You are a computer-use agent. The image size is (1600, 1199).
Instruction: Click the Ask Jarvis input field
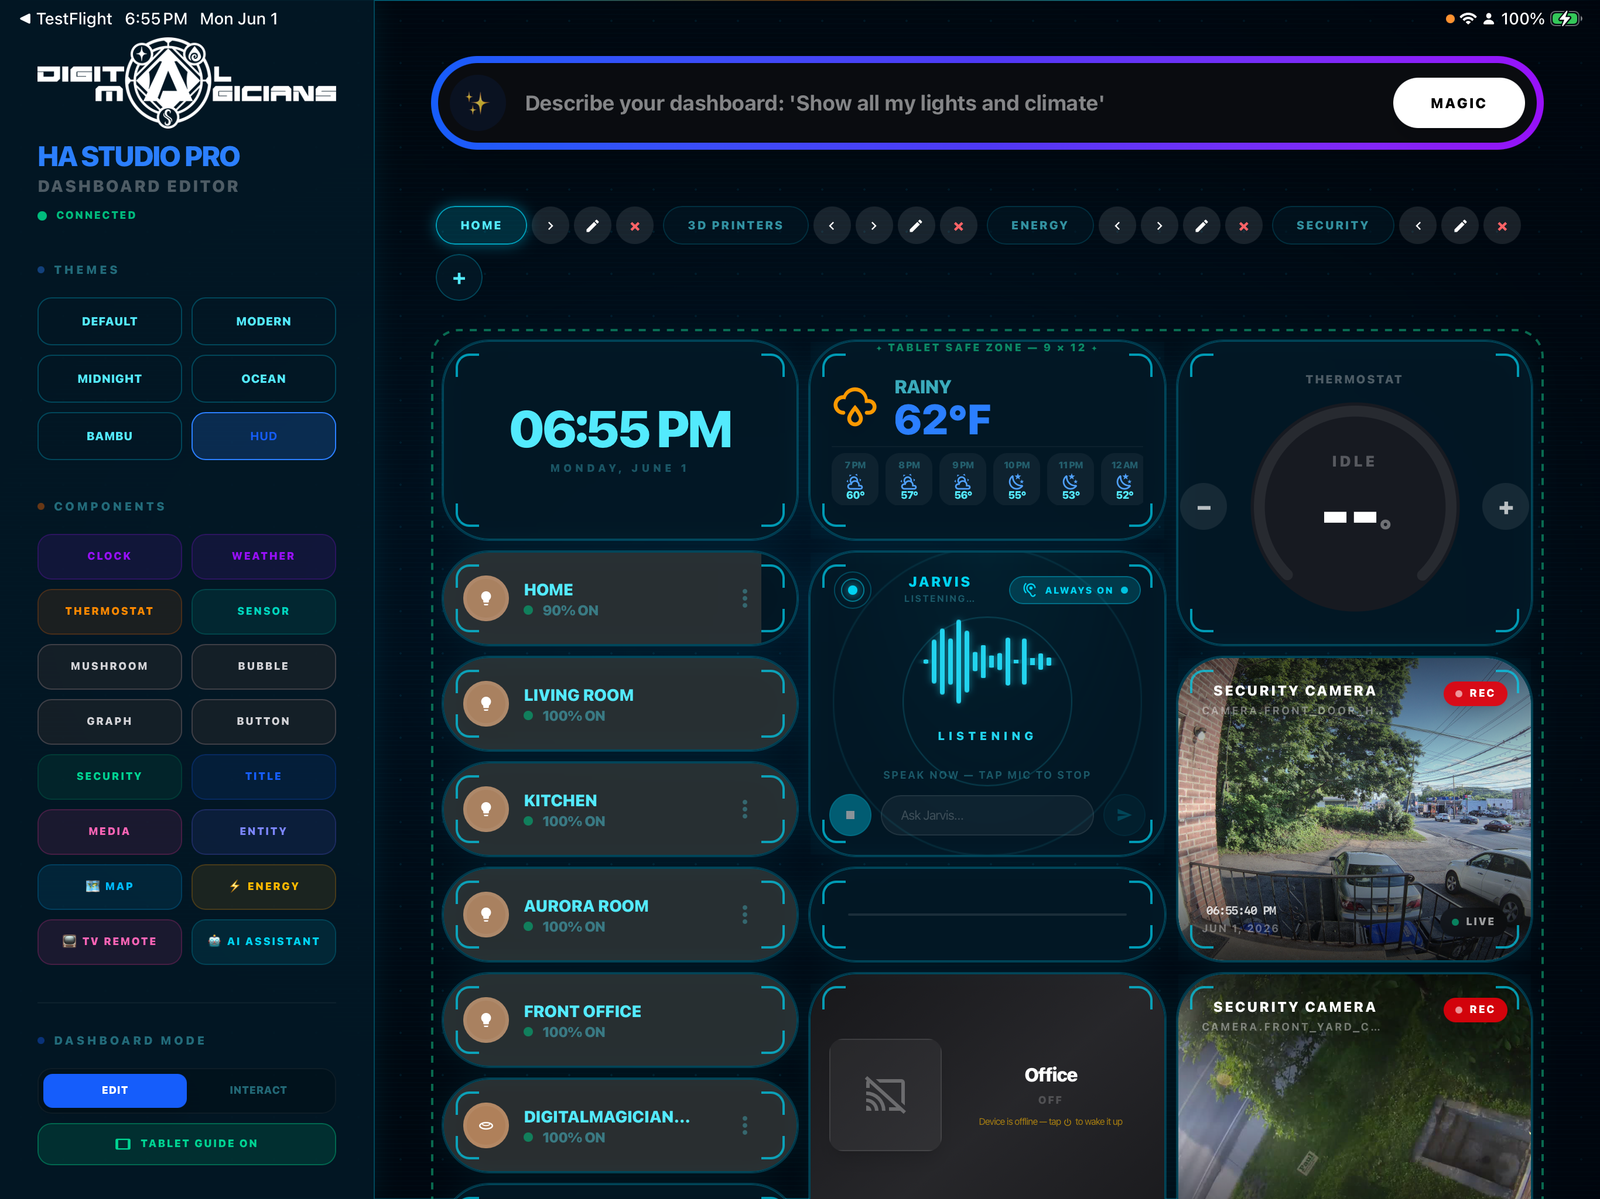click(x=987, y=815)
